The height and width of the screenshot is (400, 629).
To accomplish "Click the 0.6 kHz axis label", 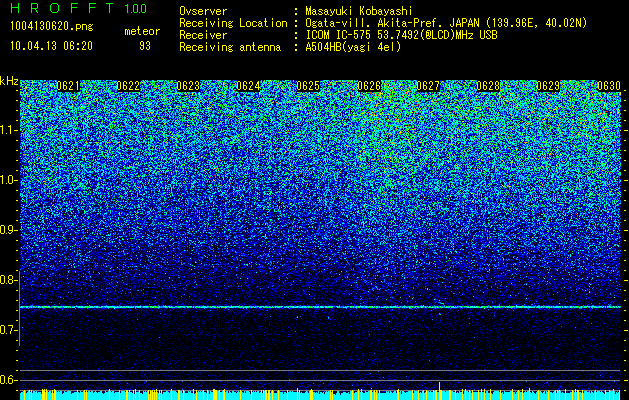I will click(x=9, y=380).
